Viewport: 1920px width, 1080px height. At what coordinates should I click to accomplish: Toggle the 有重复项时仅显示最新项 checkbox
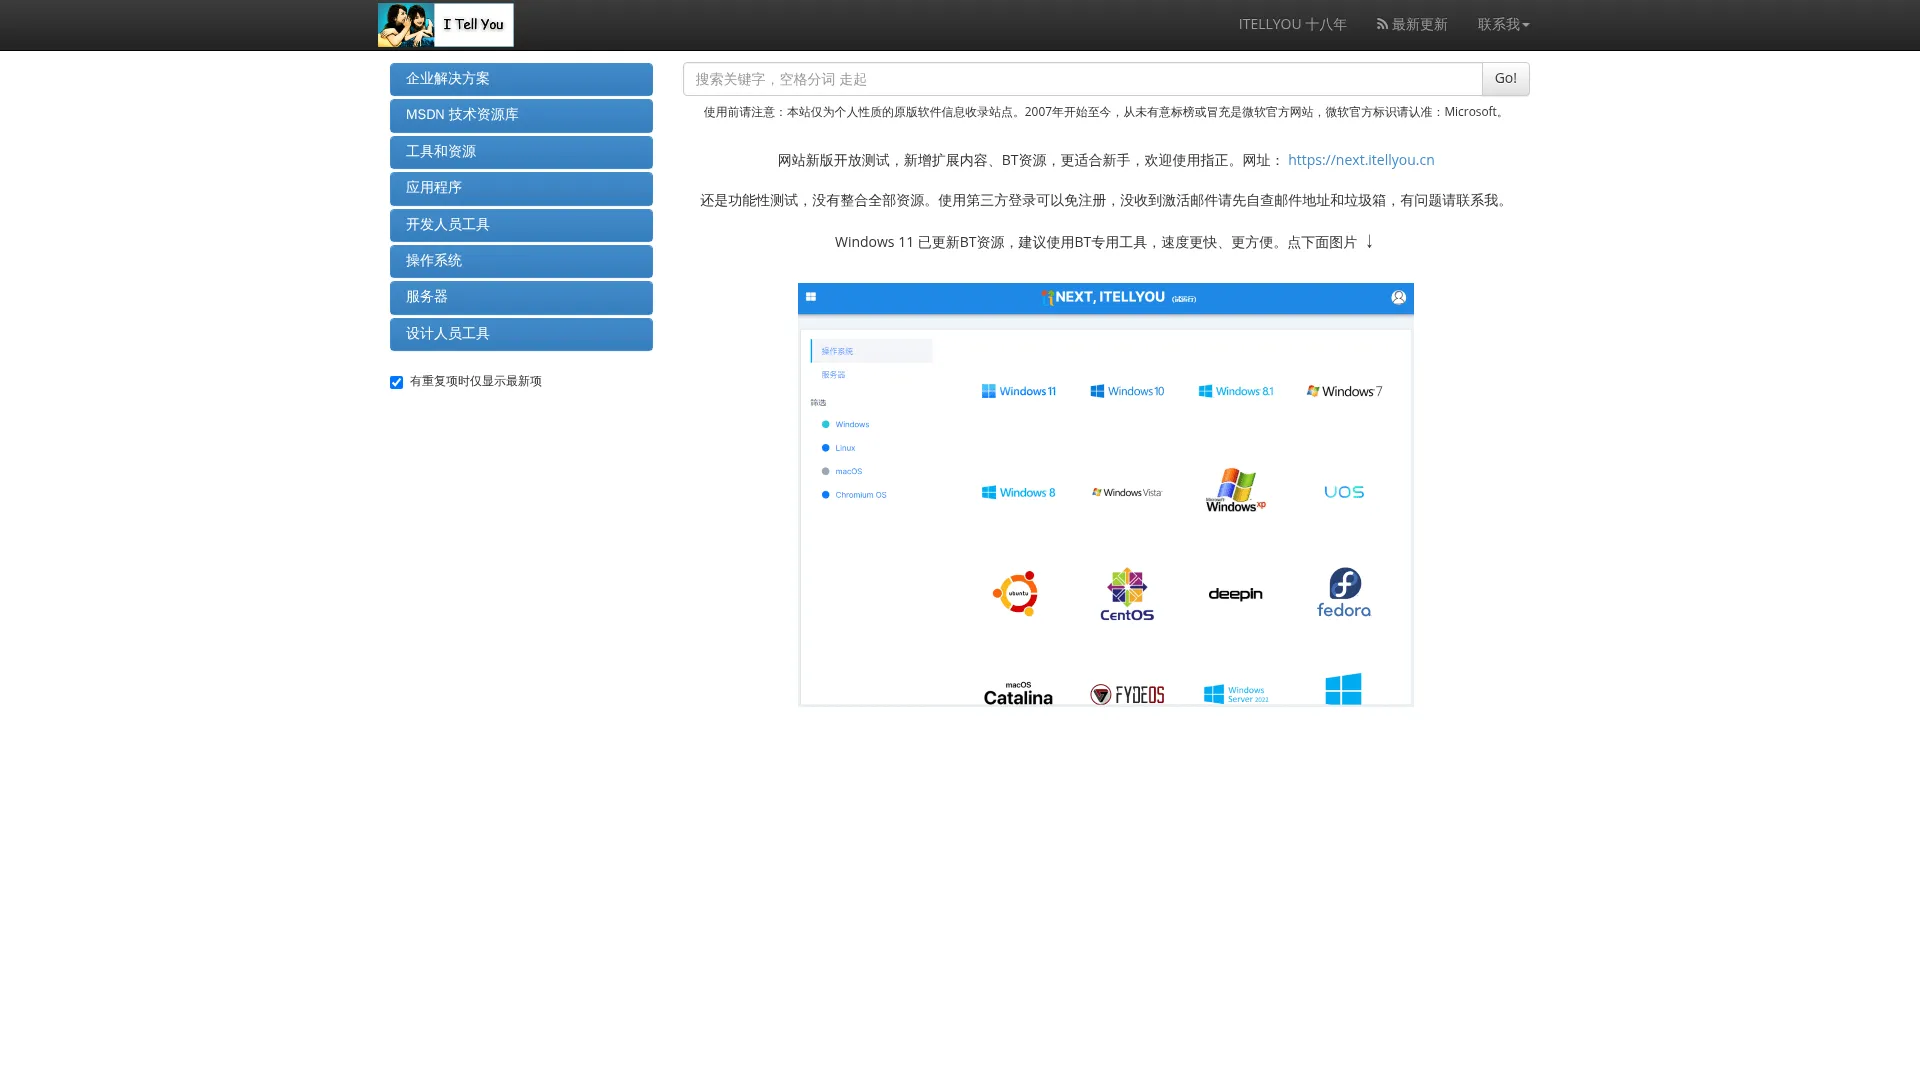[x=396, y=382]
